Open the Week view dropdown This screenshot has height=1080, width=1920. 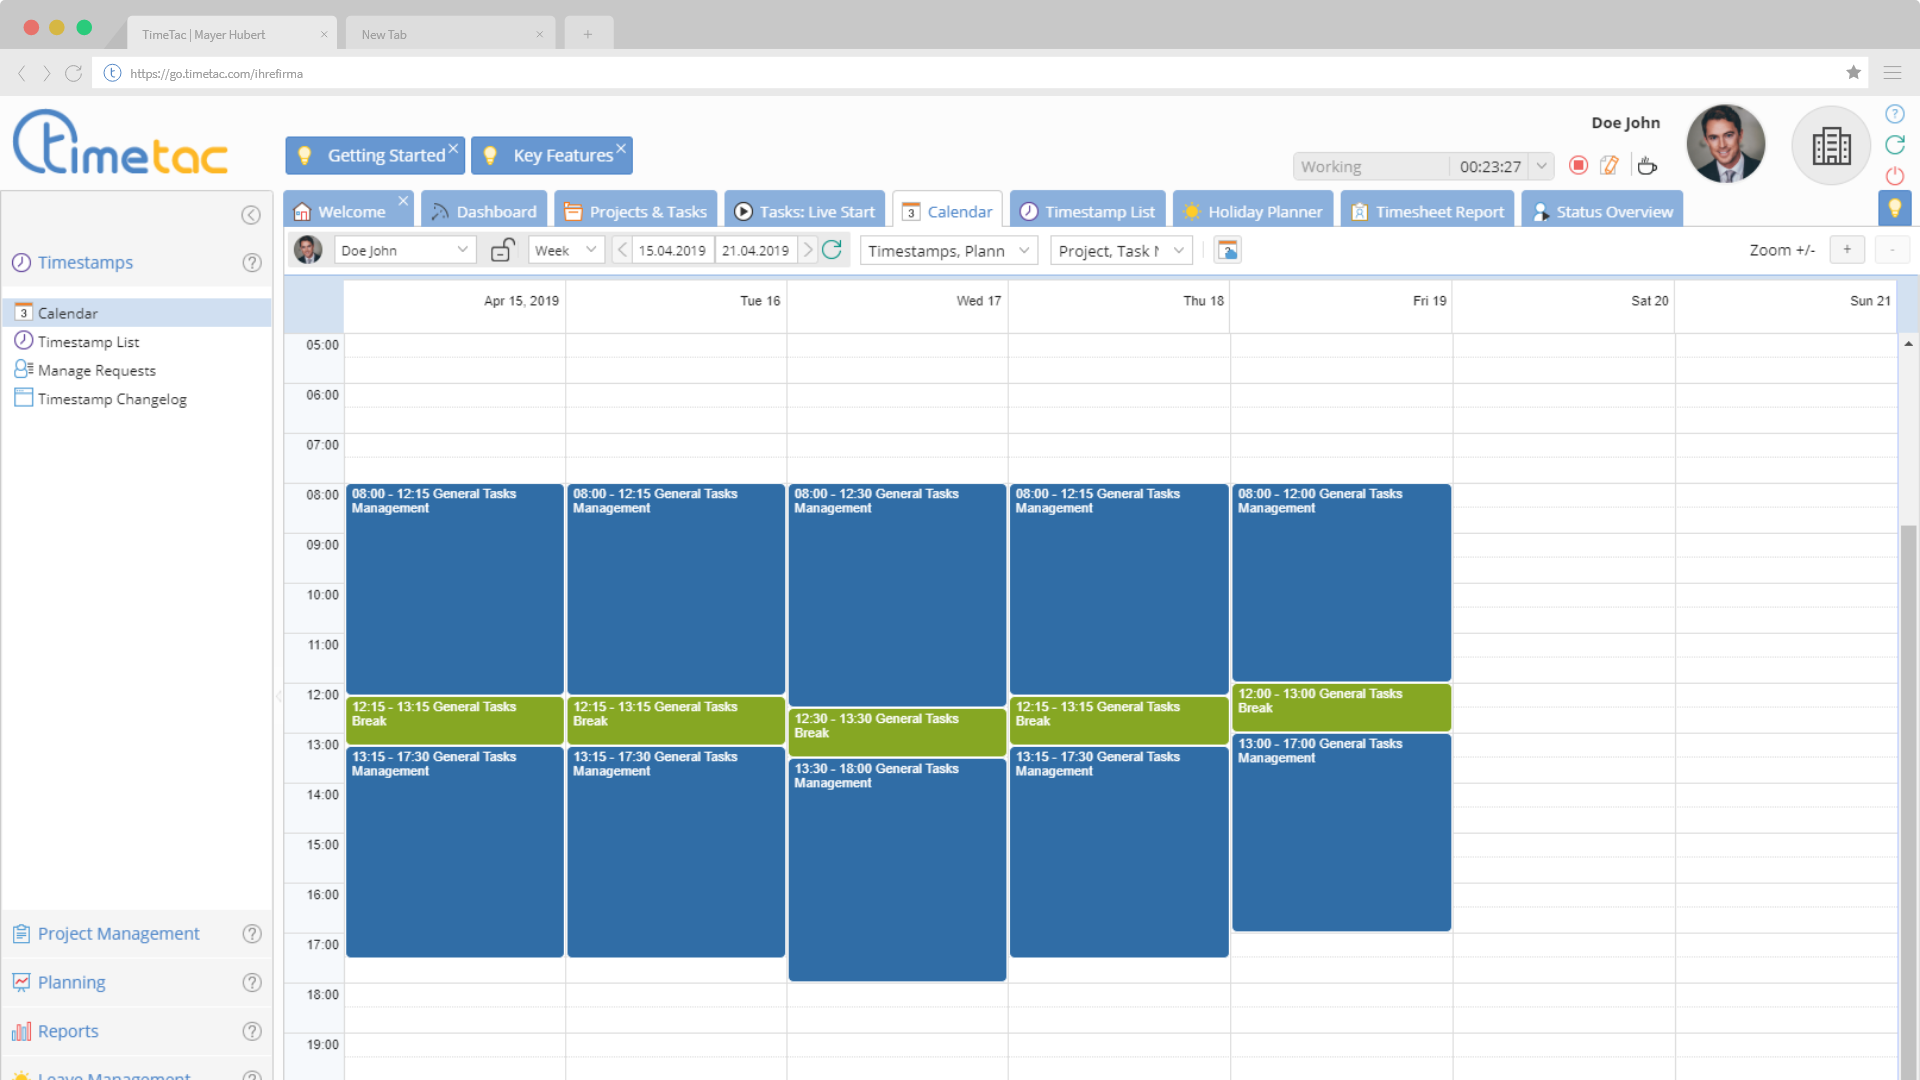click(566, 251)
